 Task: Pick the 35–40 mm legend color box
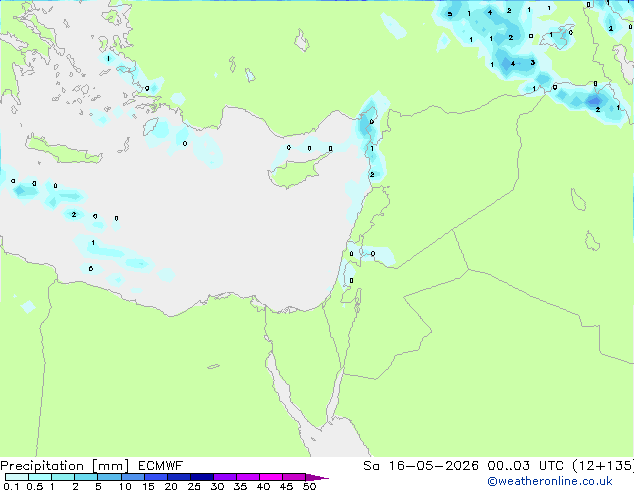pos(248,477)
